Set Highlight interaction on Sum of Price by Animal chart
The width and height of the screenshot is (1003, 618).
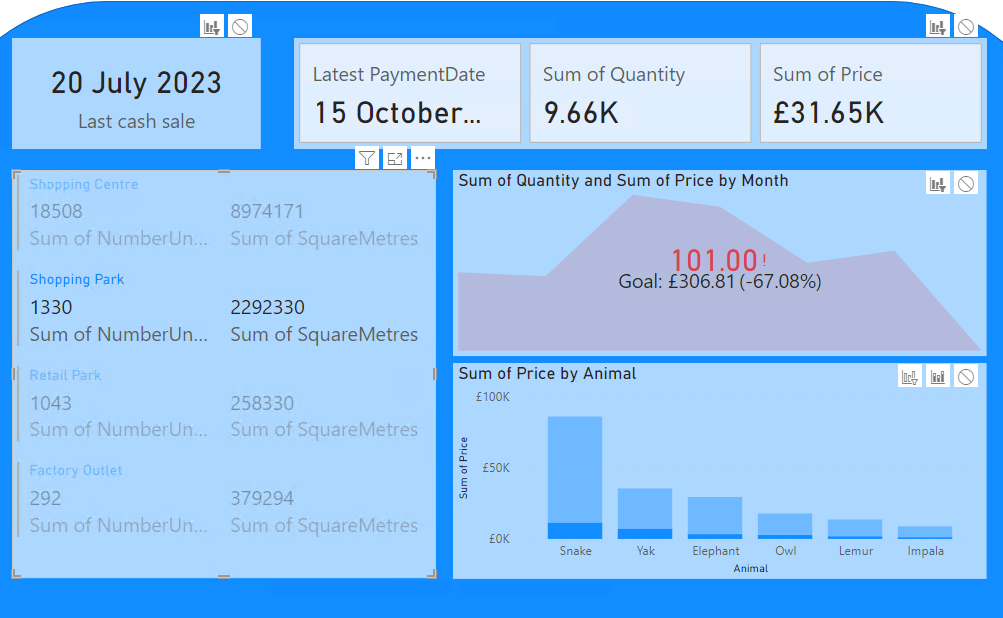(x=938, y=377)
